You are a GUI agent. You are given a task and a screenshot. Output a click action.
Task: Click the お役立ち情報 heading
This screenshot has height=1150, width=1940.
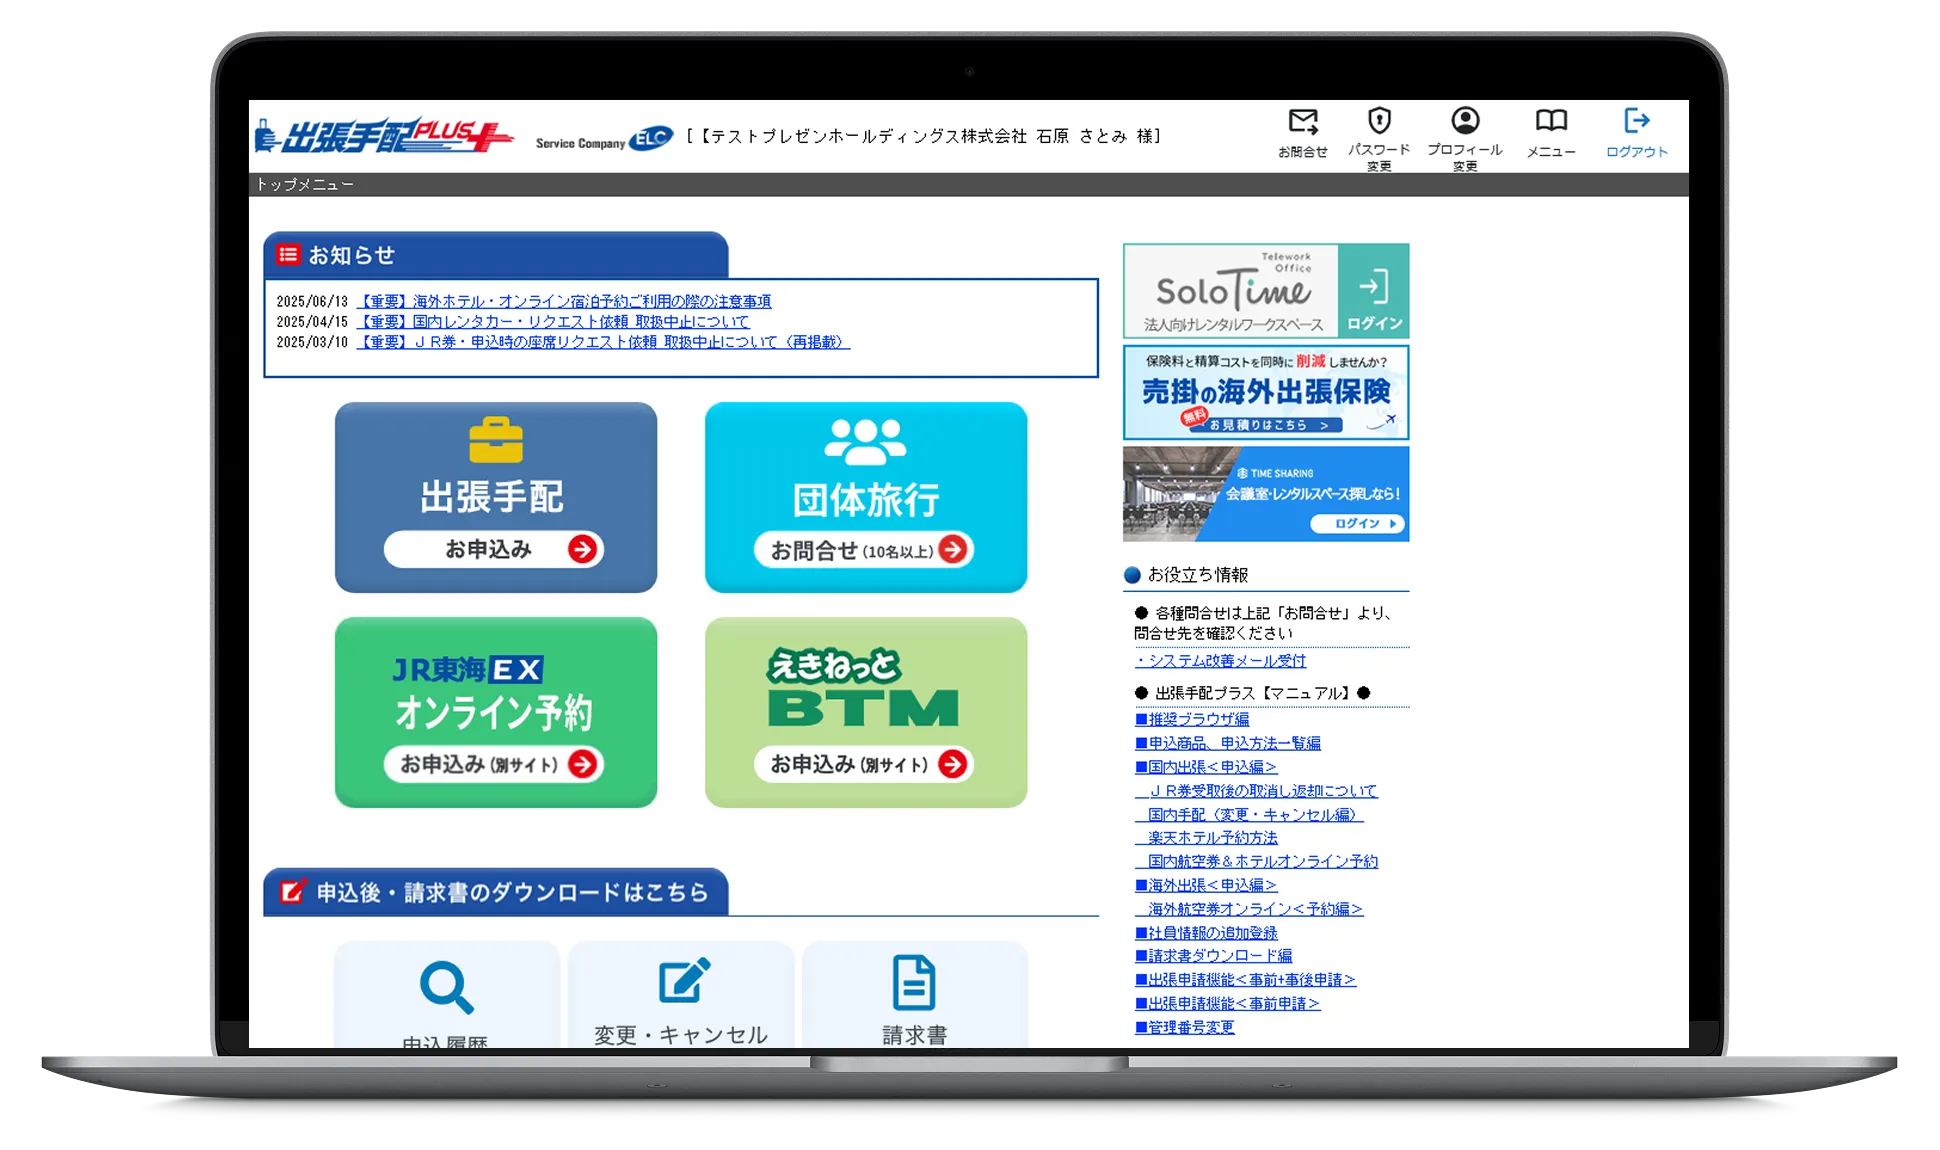[x=1198, y=575]
